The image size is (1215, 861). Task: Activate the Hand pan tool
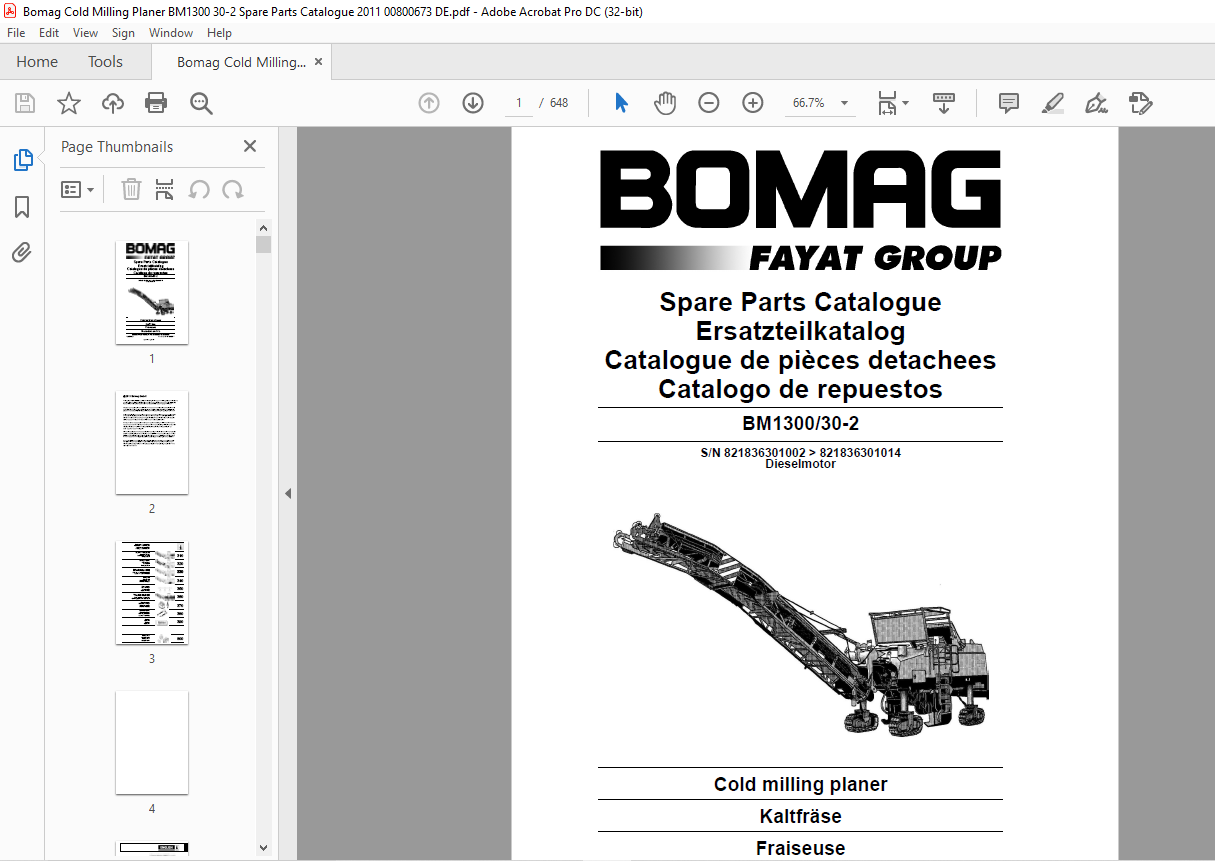click(x=665, y=103)
